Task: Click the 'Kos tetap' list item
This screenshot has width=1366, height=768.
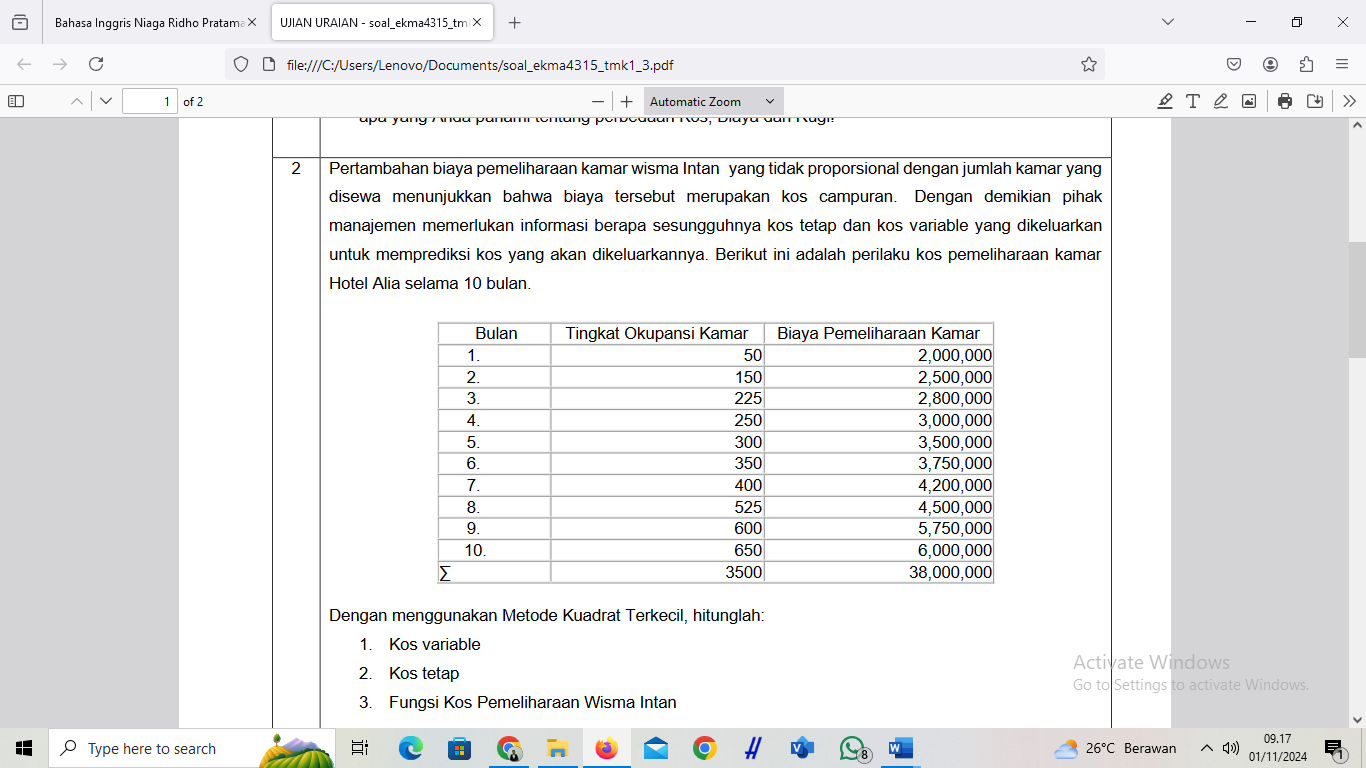Action: coord(424,673)
